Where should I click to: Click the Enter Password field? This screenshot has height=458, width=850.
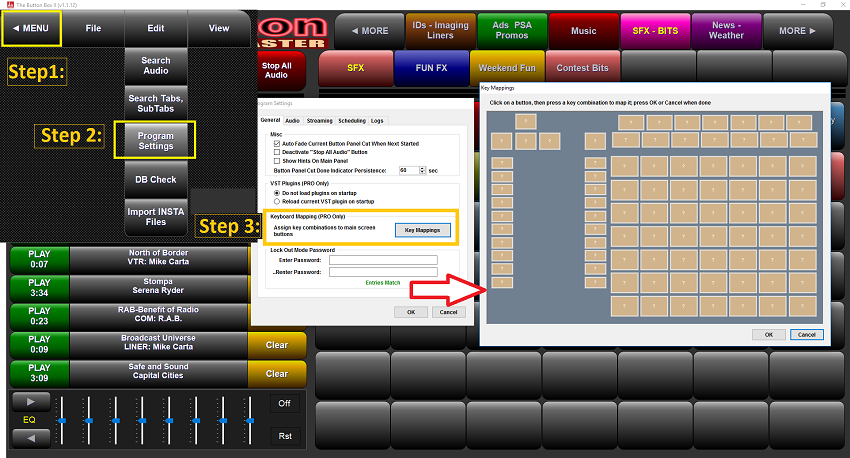click(383, 260)
